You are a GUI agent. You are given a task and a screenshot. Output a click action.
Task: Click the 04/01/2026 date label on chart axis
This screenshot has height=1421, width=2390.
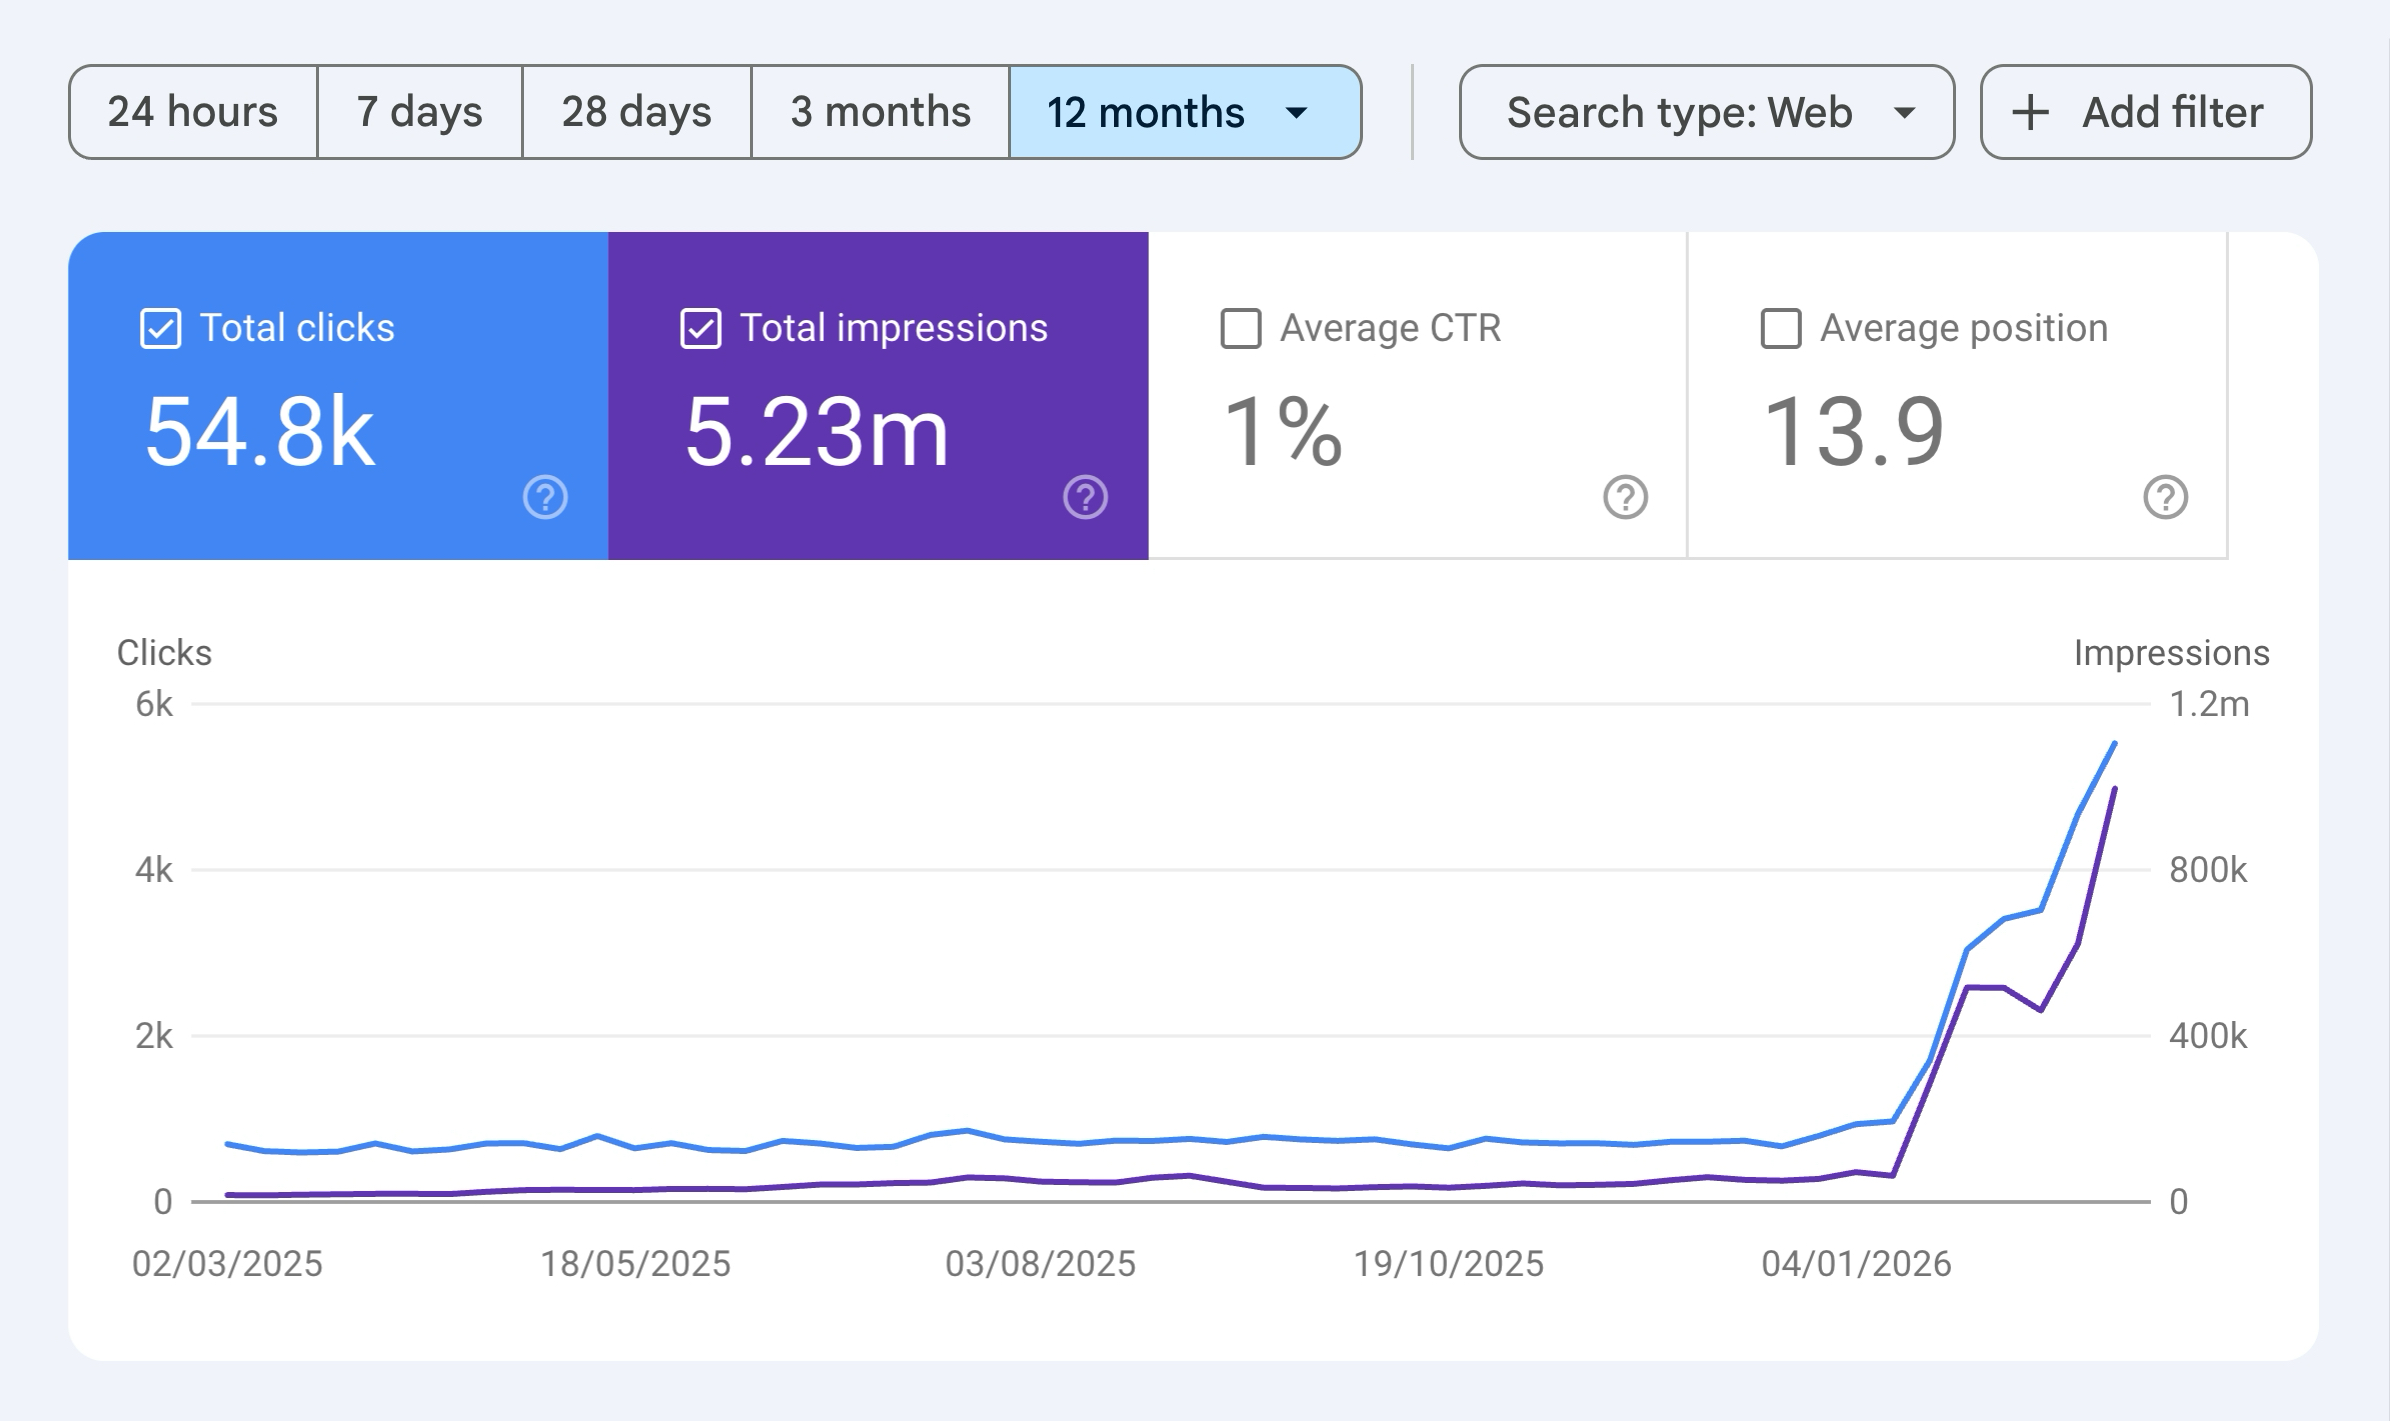coord(1856,1264)
